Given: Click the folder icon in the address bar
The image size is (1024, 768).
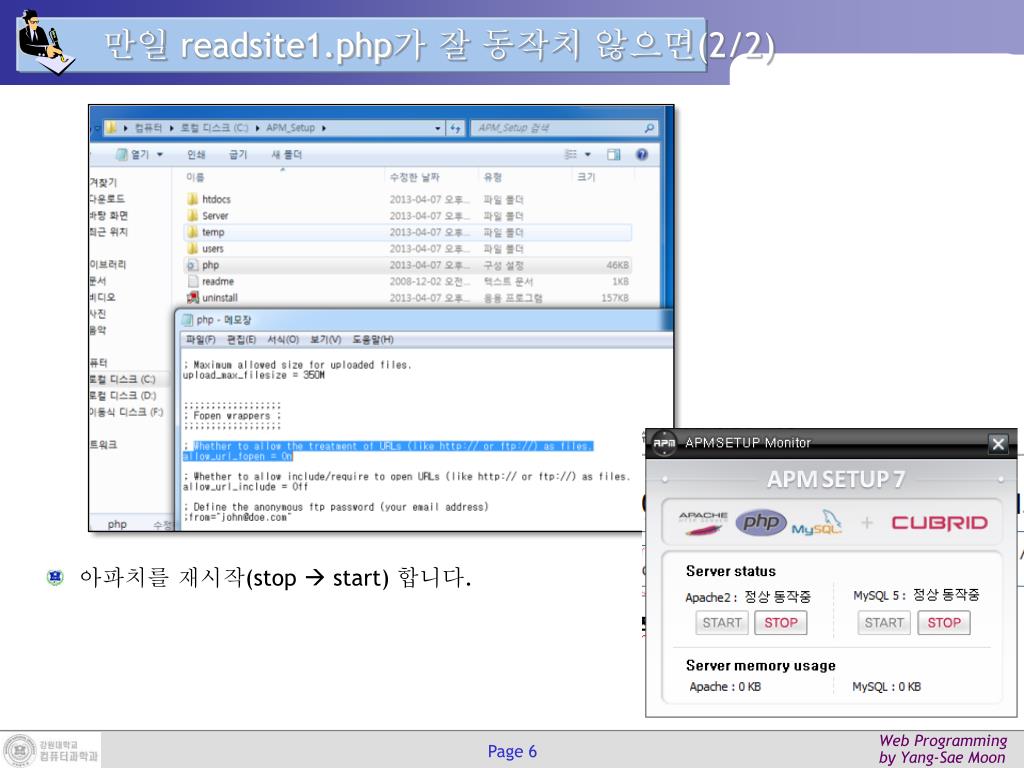Looking at the screenshot, I should coord(111,128).
